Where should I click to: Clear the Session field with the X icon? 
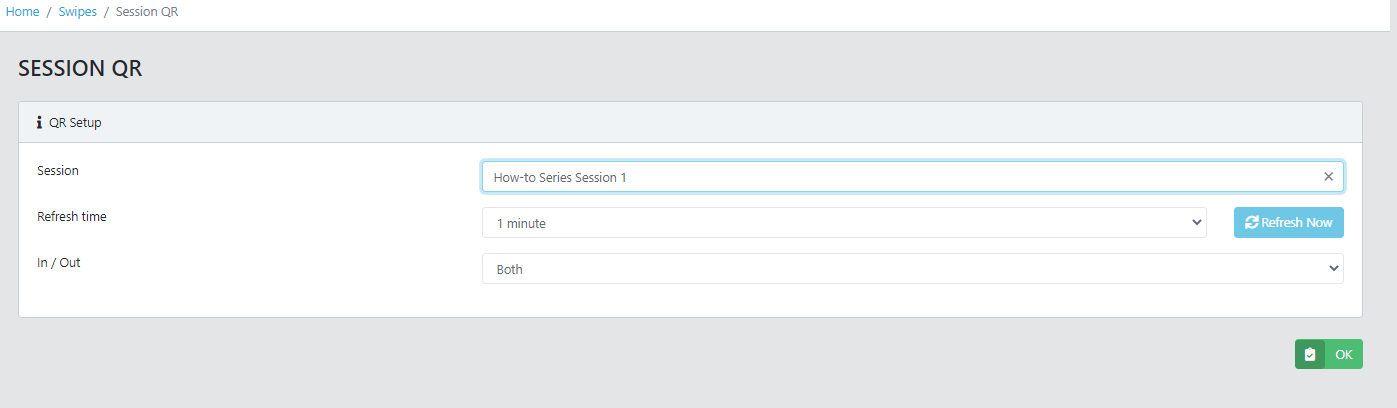pyautogui.click(x=1328, y=177)
